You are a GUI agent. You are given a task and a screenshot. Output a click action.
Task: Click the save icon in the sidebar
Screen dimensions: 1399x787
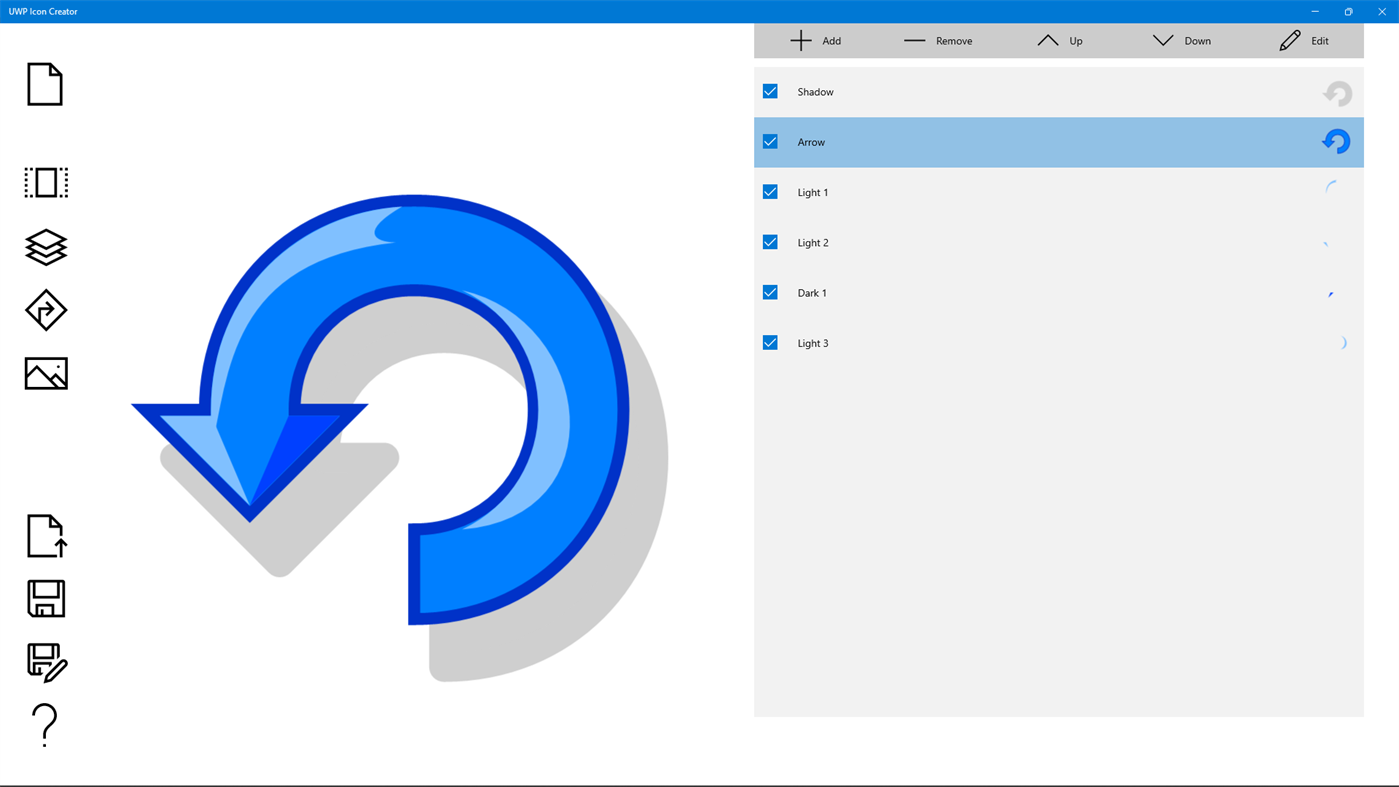(46, 597)
